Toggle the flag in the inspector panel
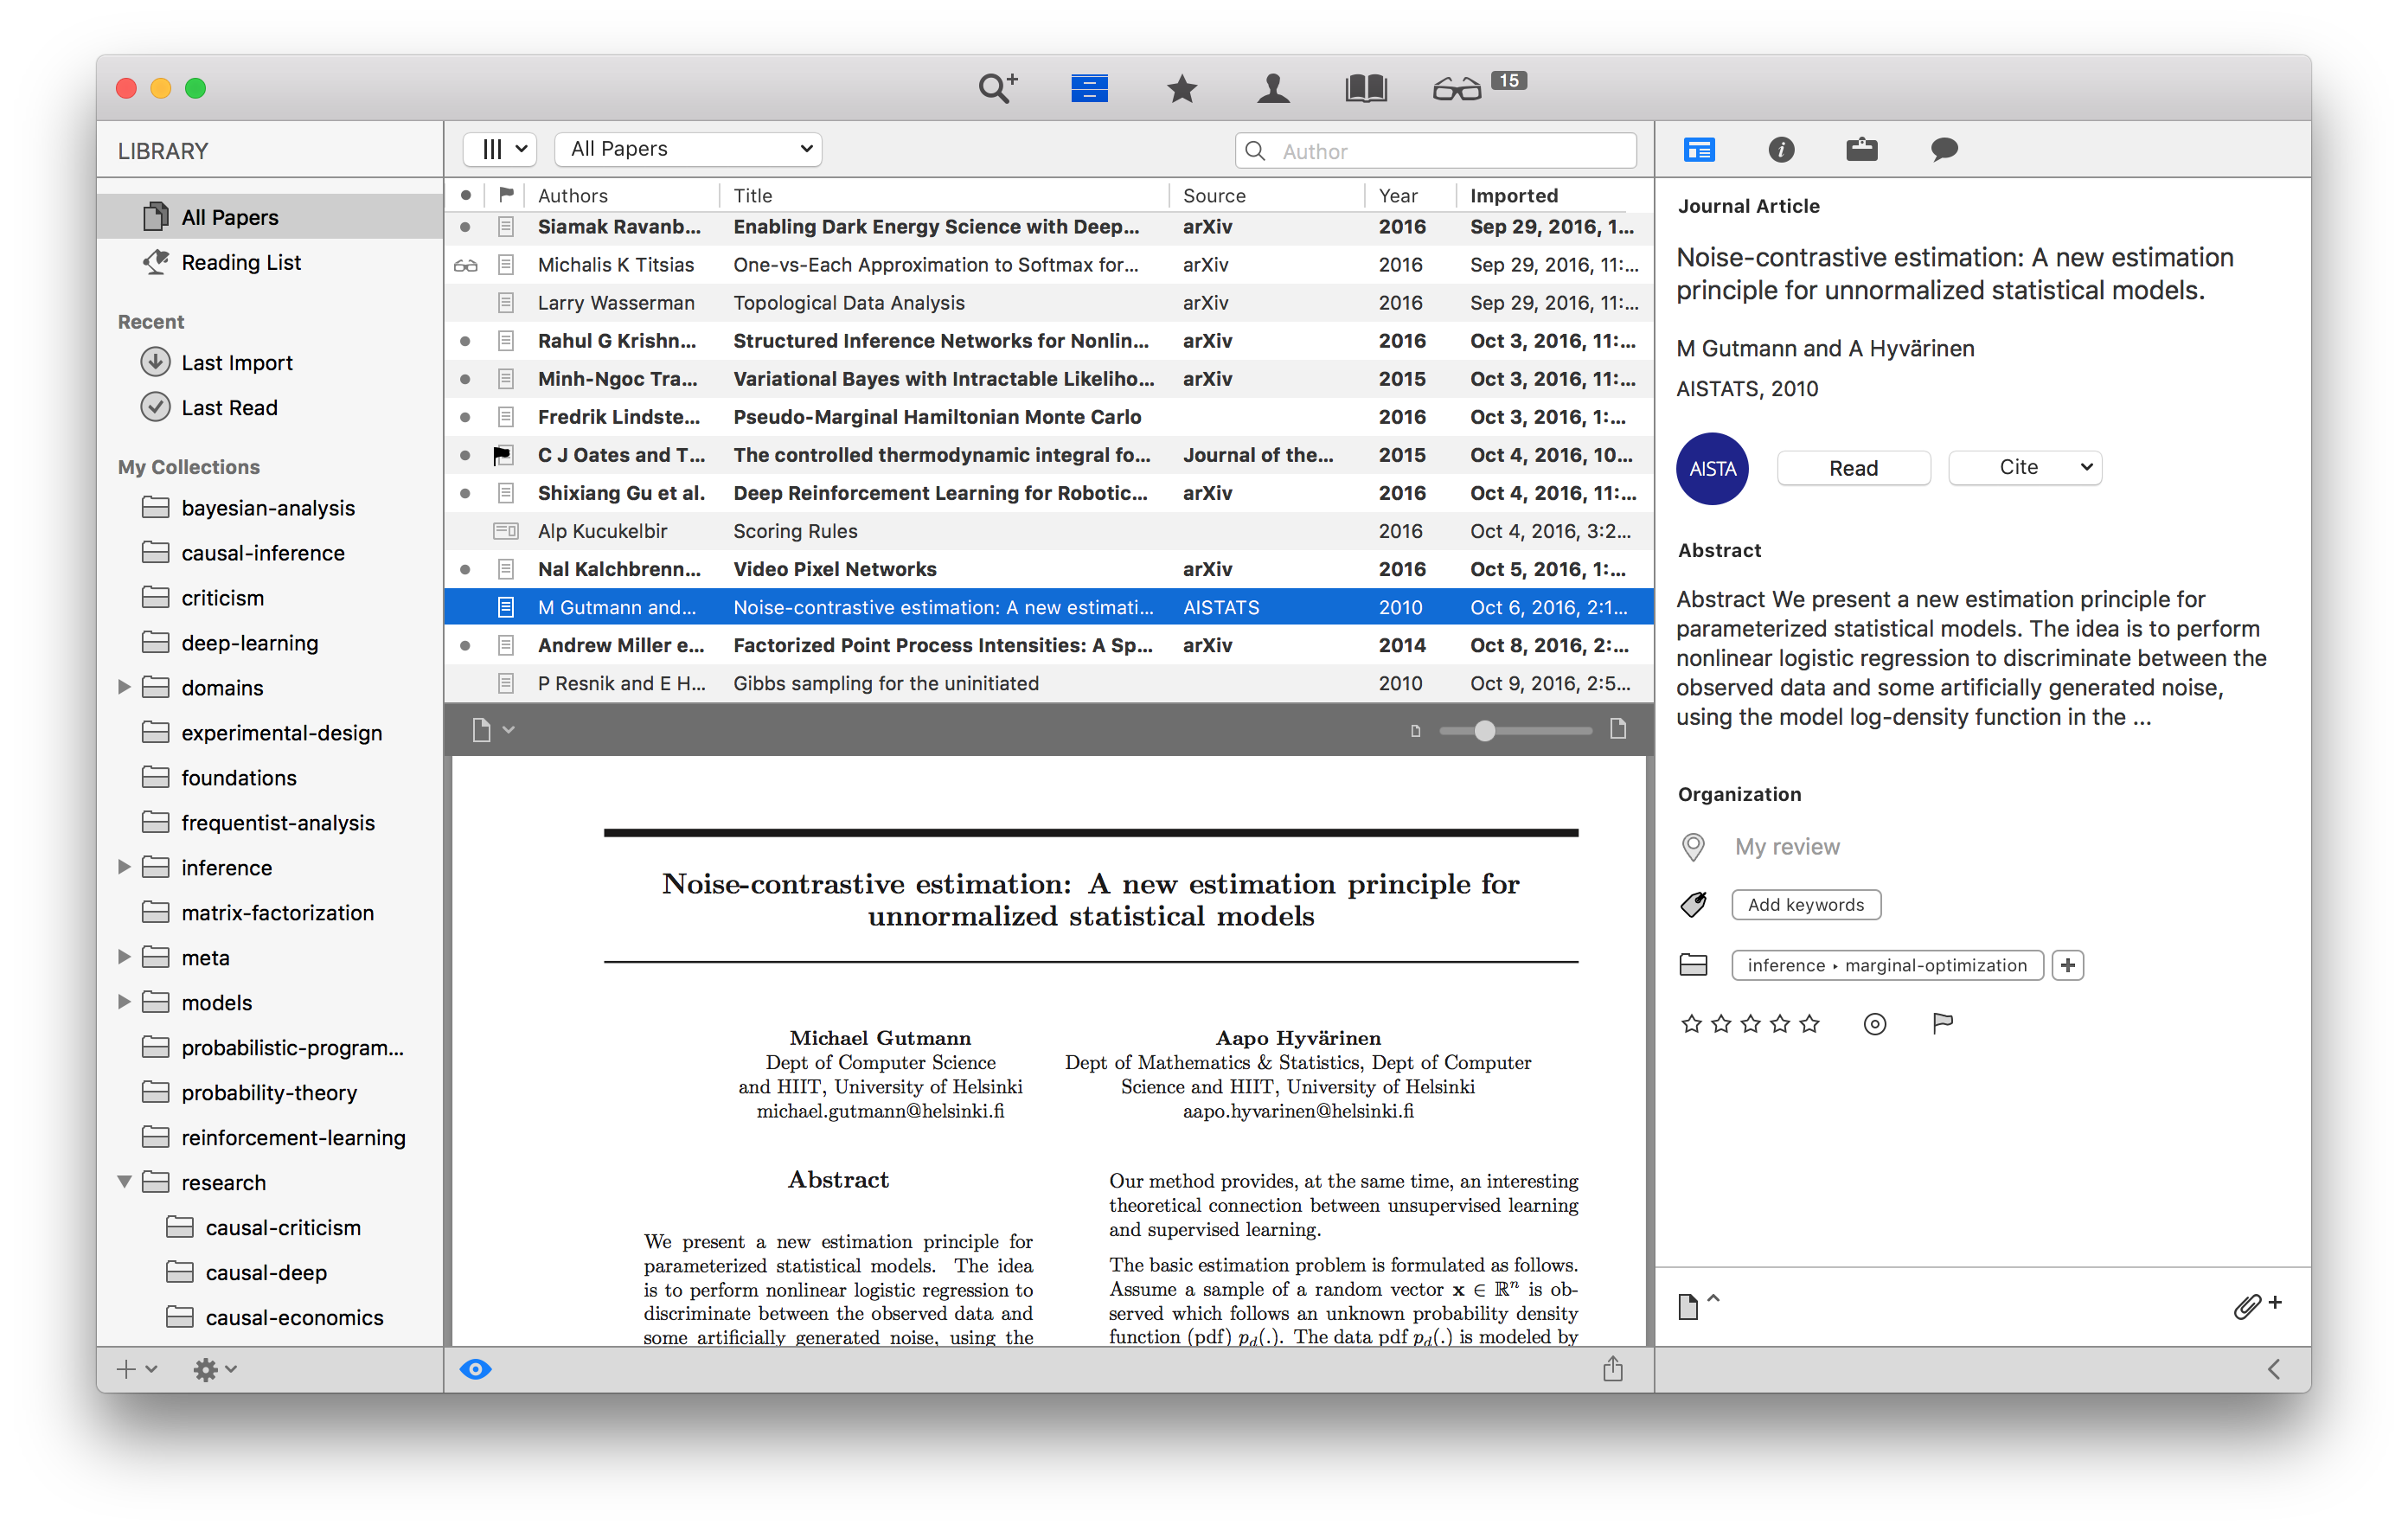The image size is (2408, 1531). tap(1942, 1023)
